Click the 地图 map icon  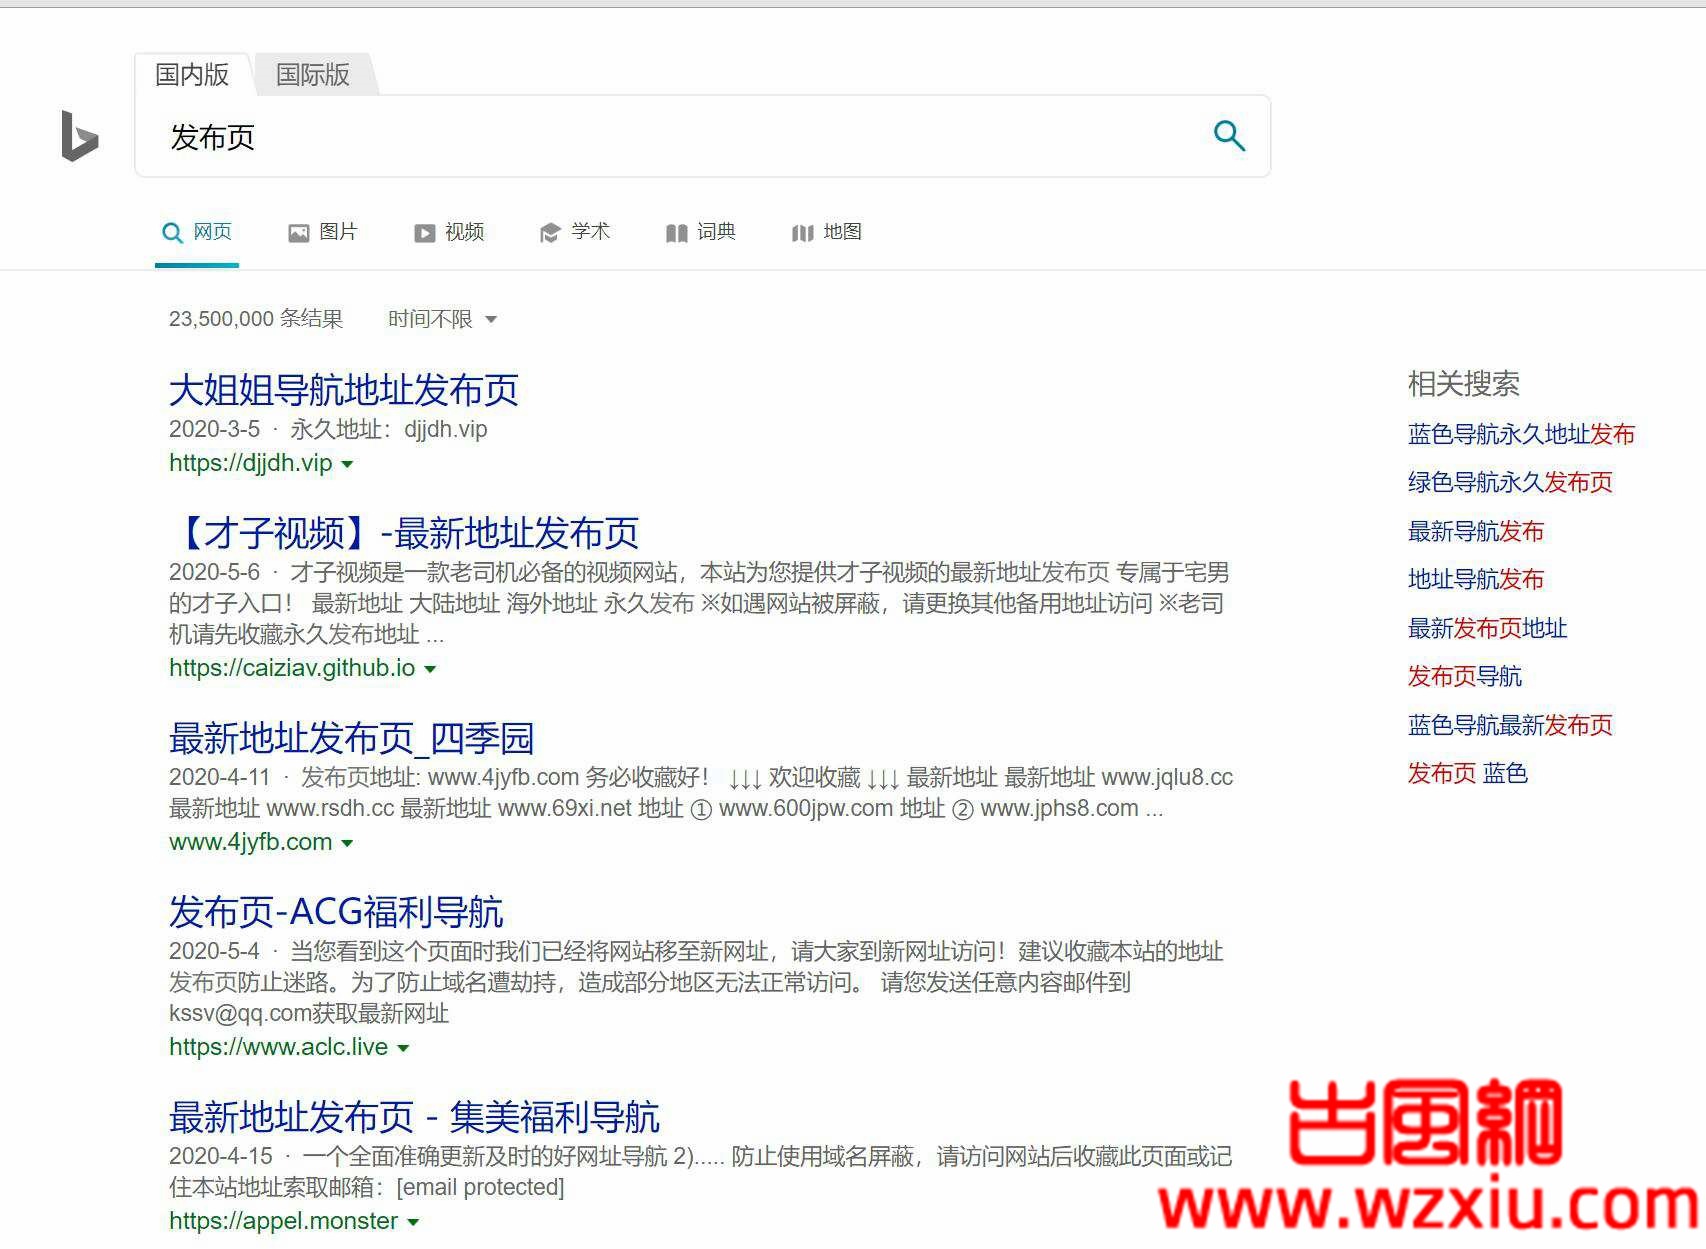coord(802,233)
